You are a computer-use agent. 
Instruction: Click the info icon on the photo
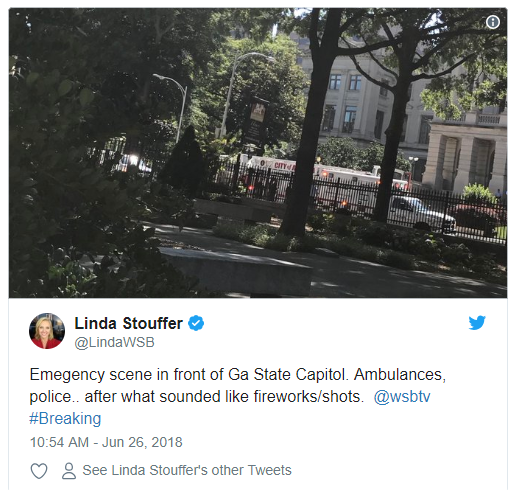(x=493, y=22)
